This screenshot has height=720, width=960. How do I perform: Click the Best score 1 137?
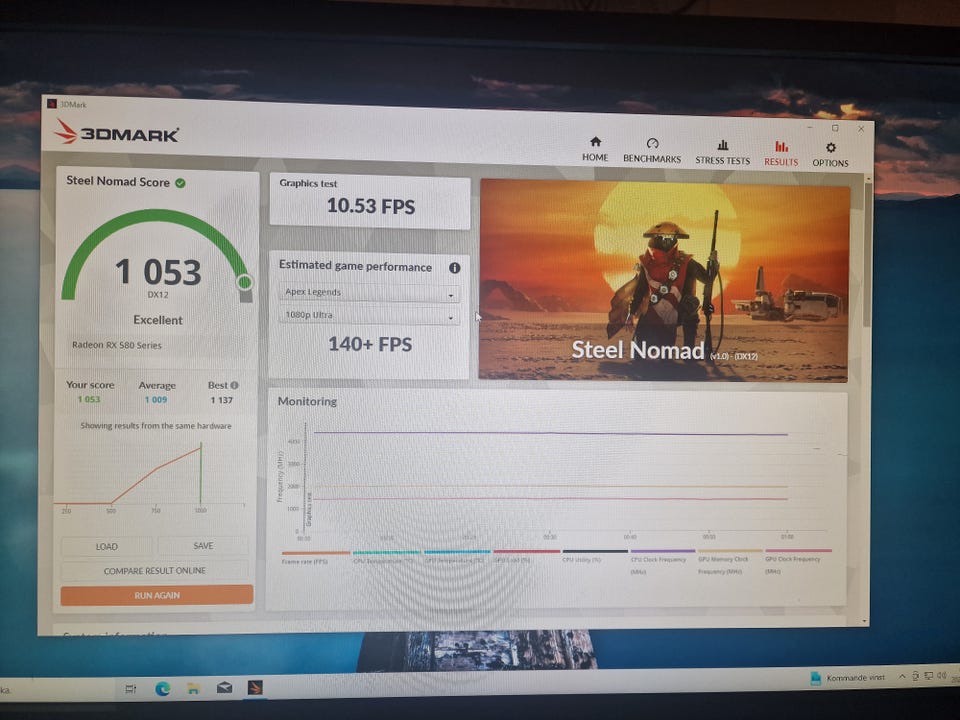(222, 400)
